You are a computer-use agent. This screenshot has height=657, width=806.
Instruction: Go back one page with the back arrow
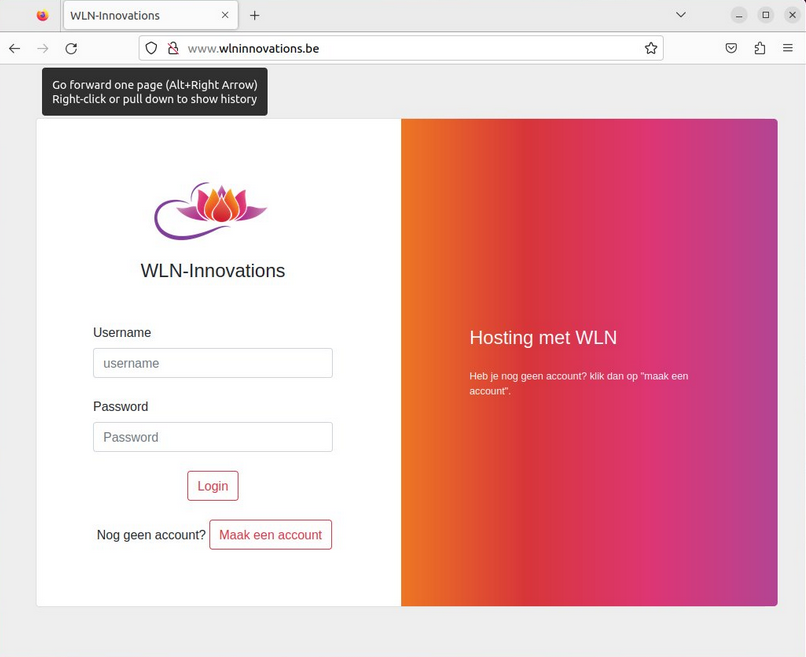tap(14, 48)
